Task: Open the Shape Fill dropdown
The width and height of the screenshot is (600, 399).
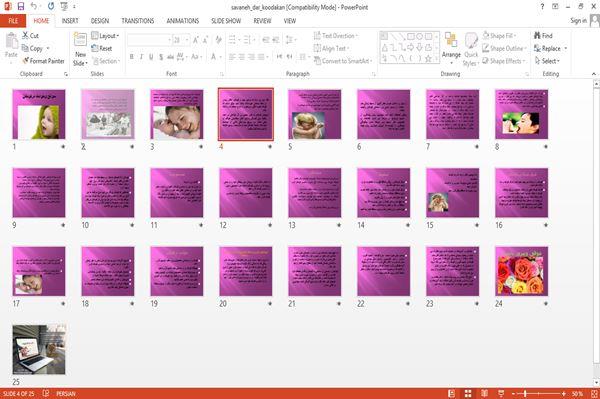Action: point(499,36)
